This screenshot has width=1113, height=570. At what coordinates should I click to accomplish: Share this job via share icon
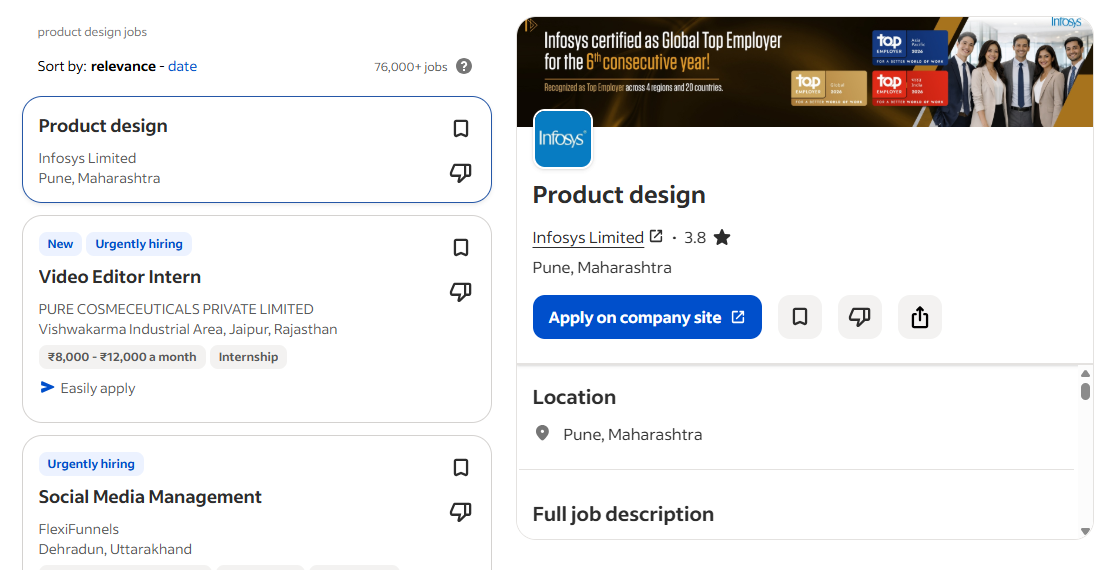[x=920, y=317]
